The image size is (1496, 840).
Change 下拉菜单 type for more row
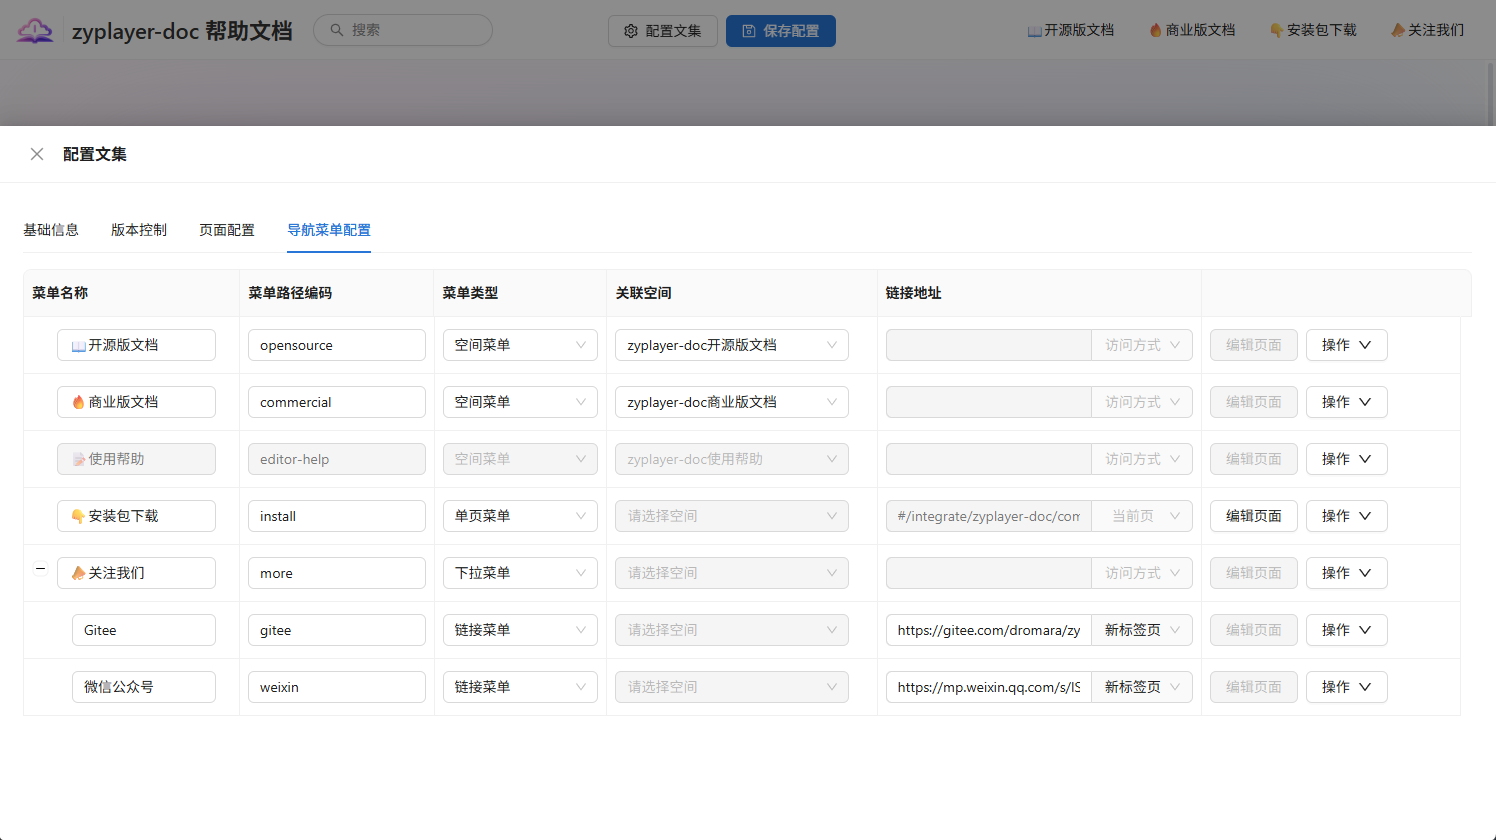click(520, 573)
